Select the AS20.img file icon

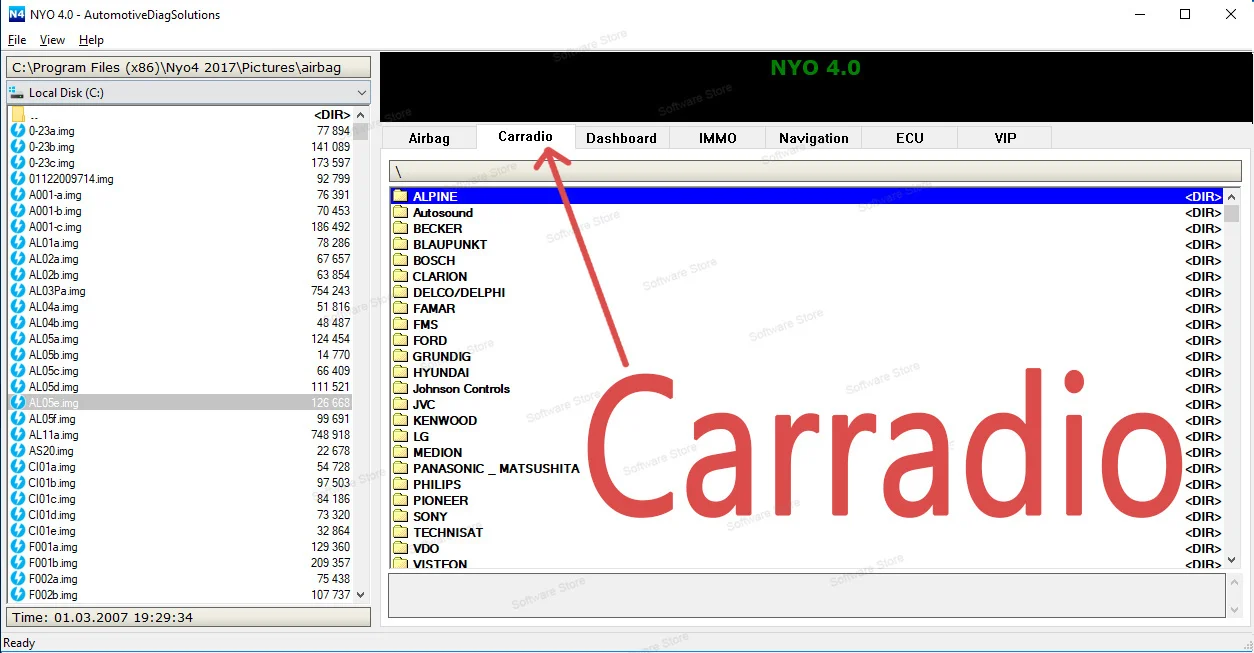(18, 451)
